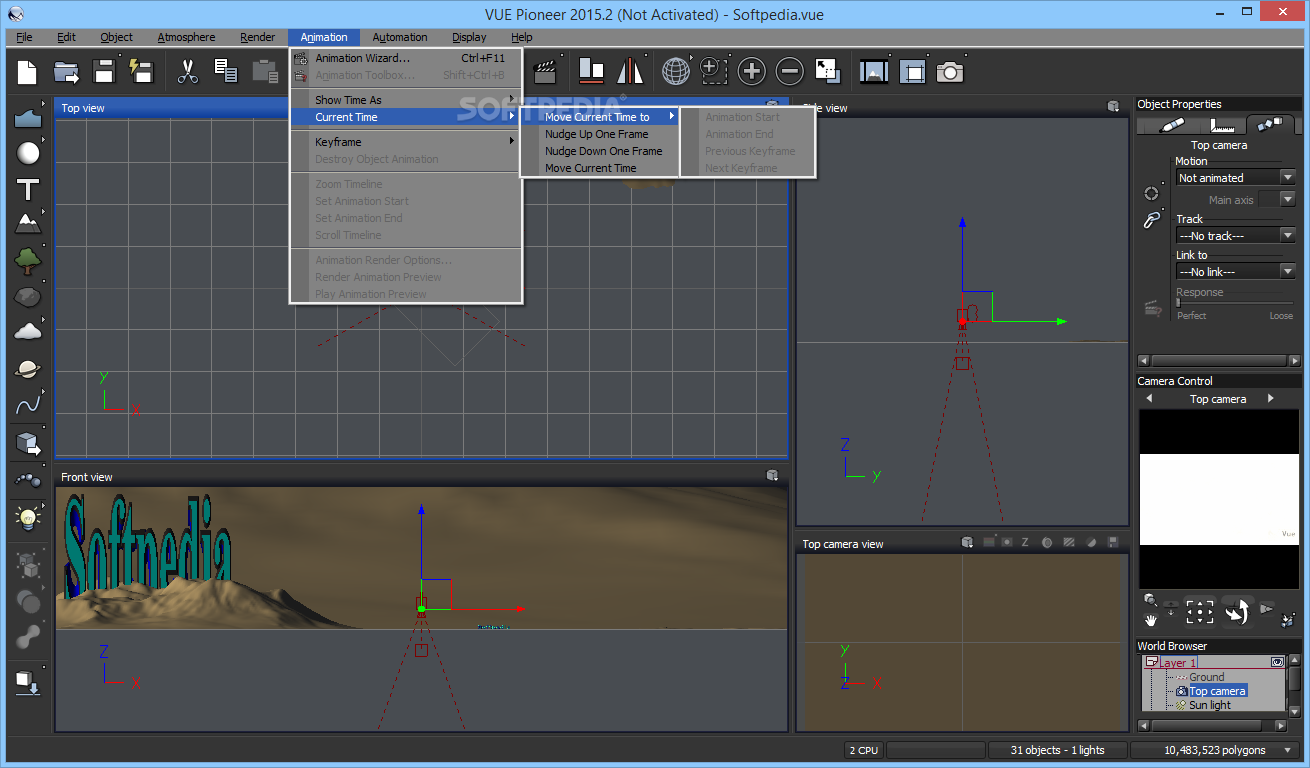1310x768 pixels.
Task: Select the Water/terrain plane tool in left toolbar
Action: (x=28, y=117)
